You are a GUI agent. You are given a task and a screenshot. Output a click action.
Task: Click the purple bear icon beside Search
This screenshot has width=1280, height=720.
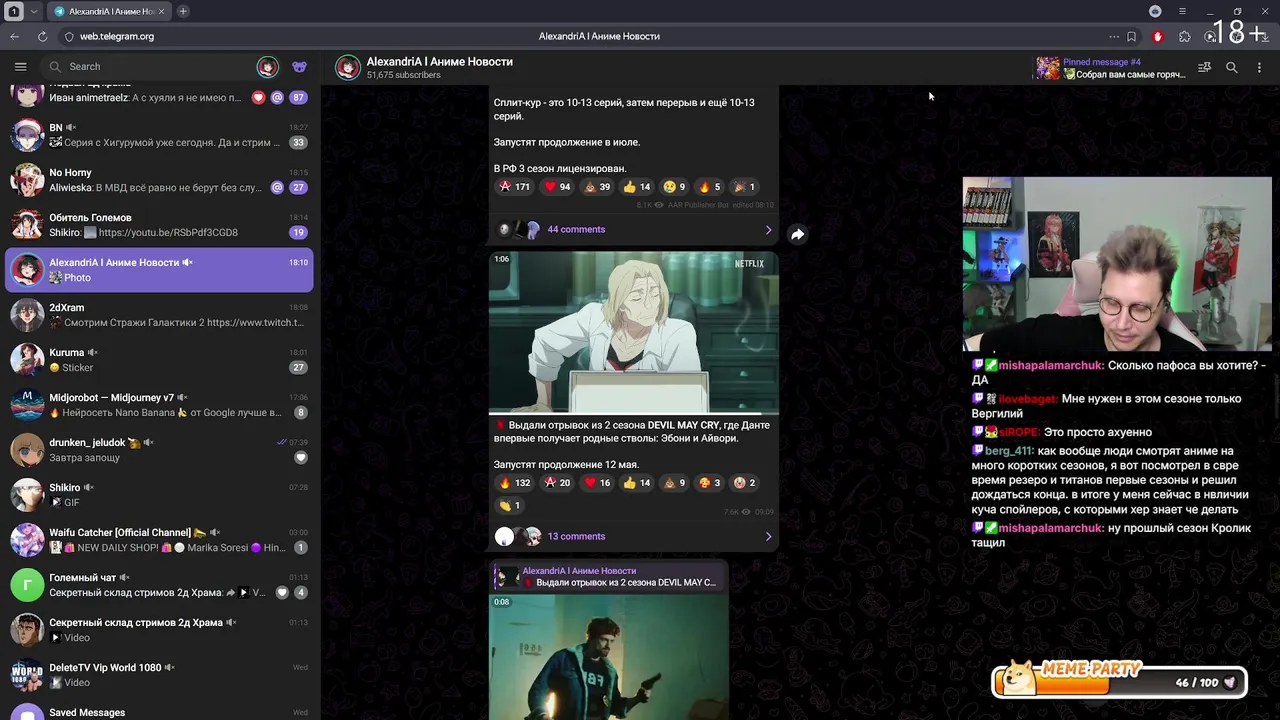299,67
